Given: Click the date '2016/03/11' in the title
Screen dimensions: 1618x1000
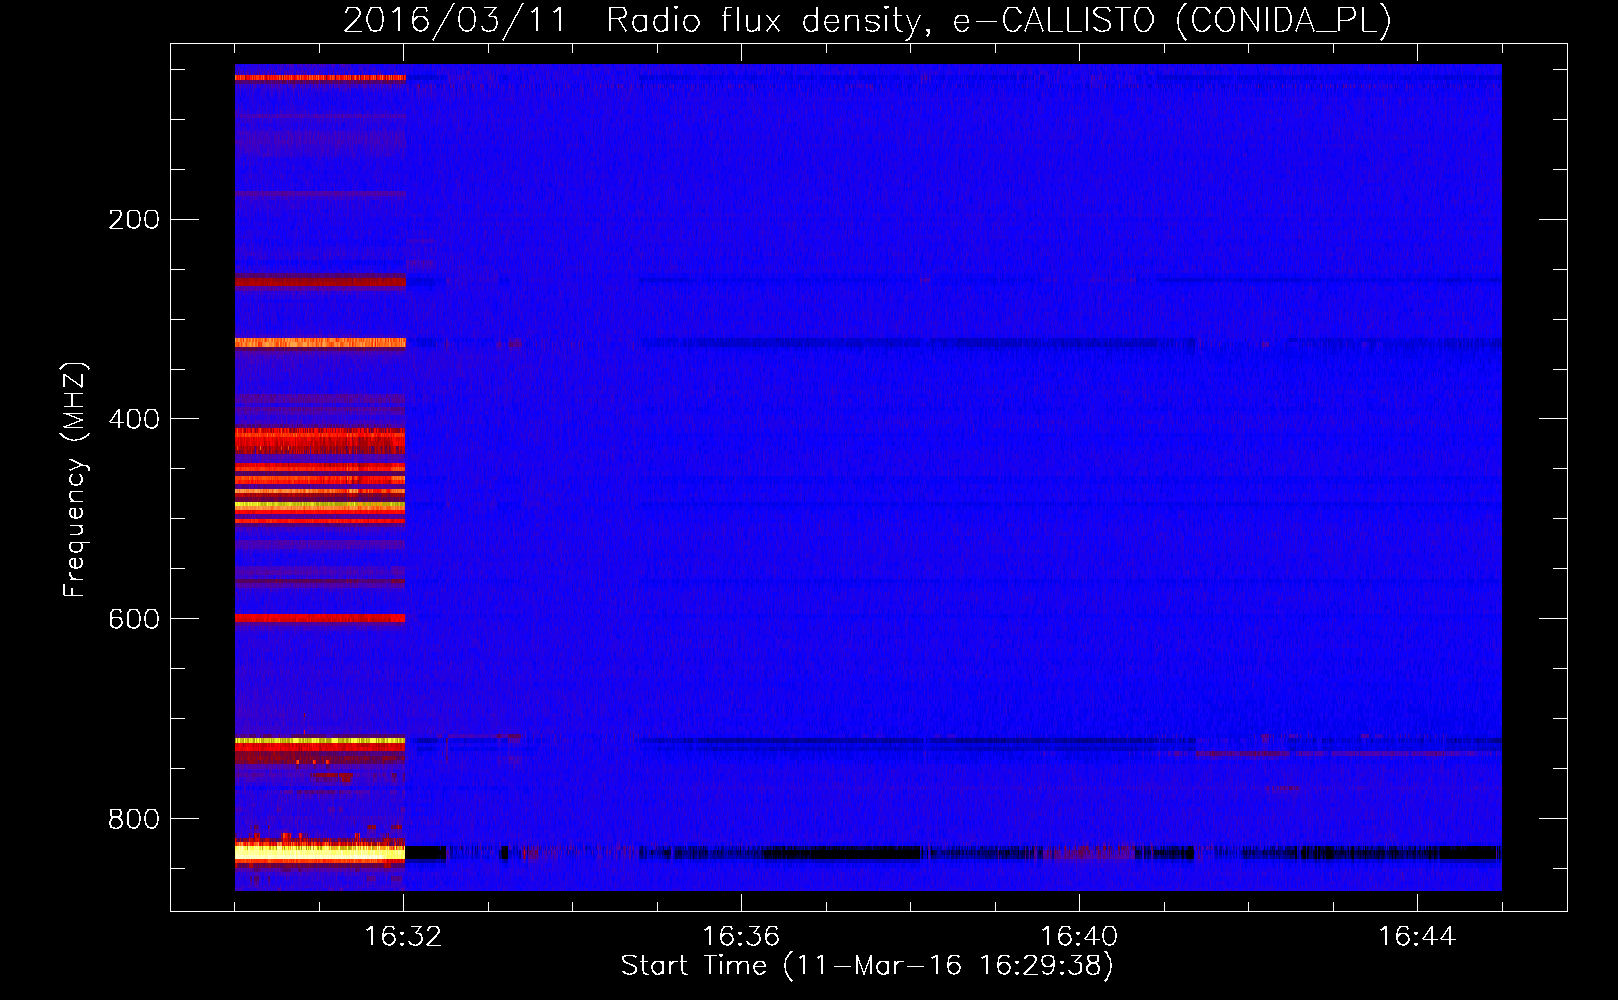Looking at the screenshot, I should 455,20.
